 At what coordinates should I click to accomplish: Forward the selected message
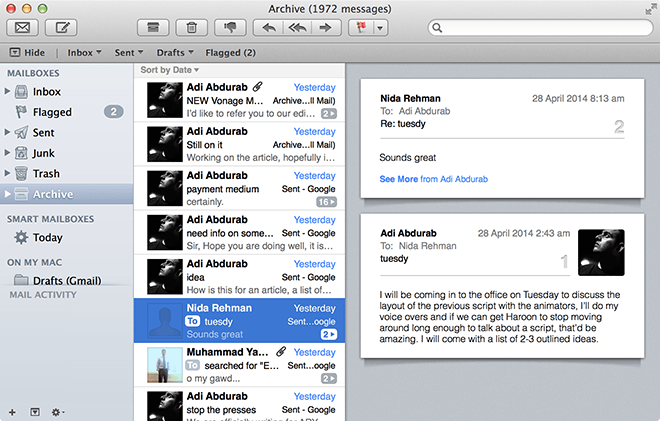323,27
